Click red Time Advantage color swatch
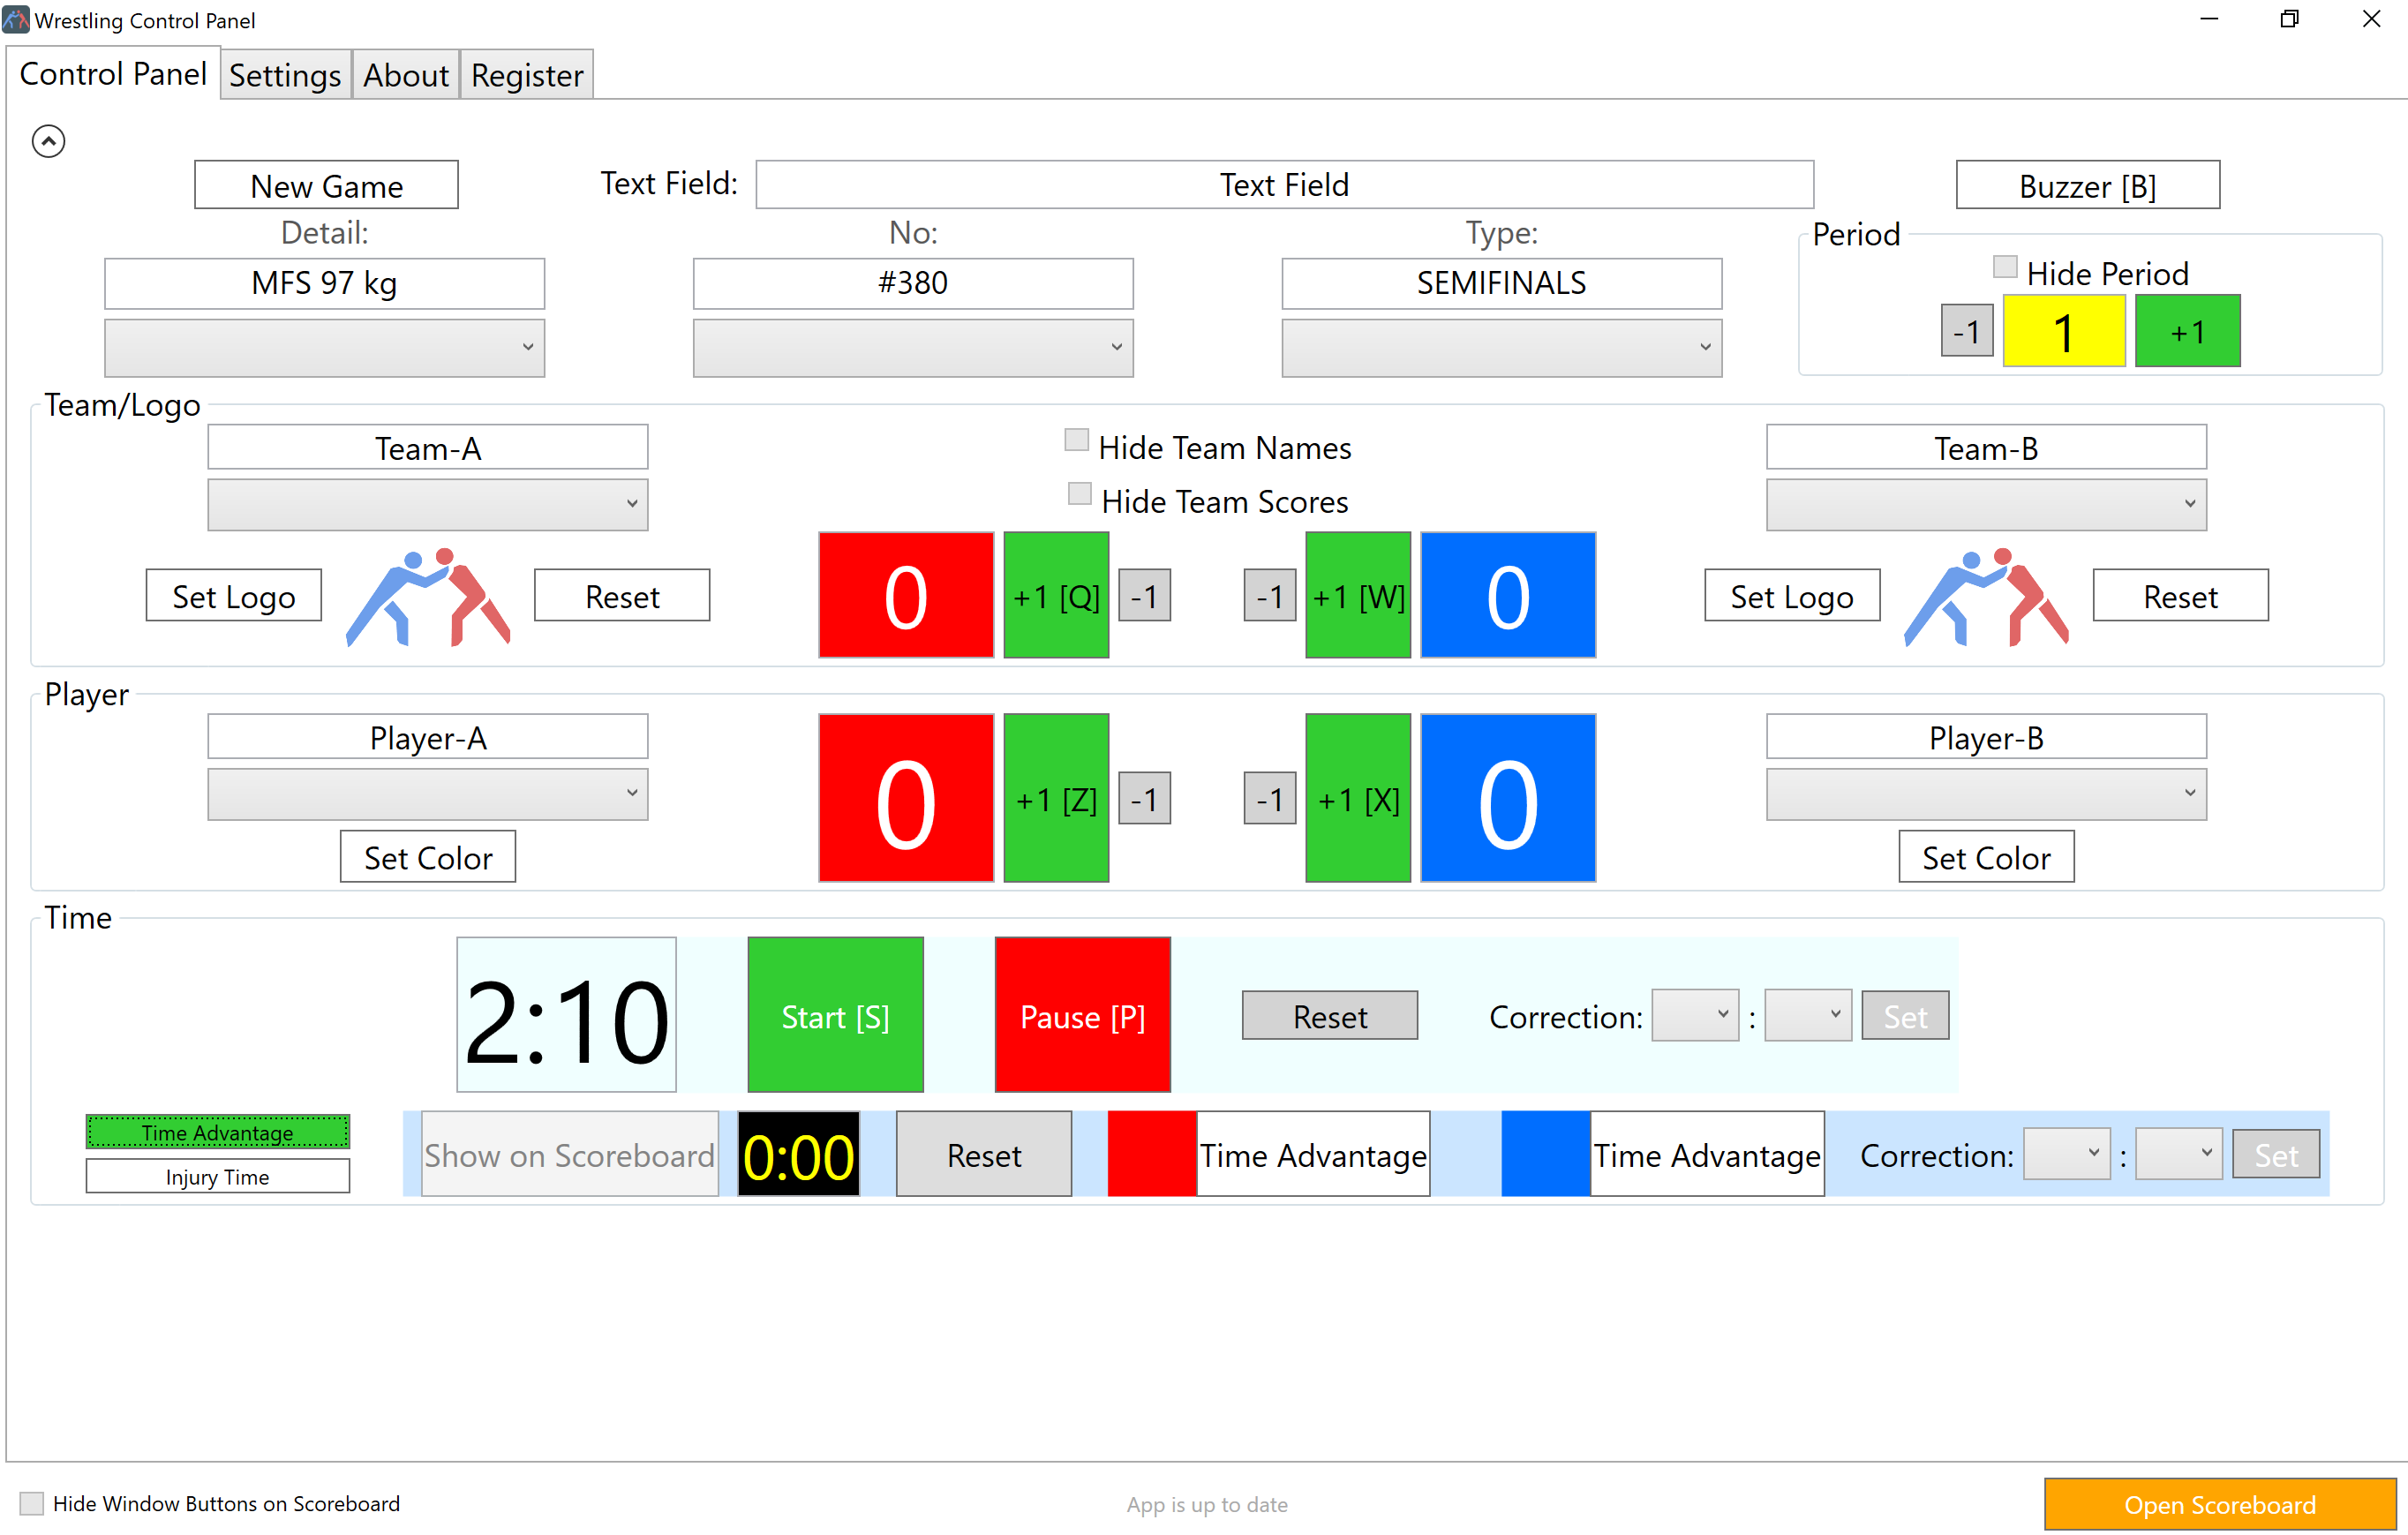 1151,1154
